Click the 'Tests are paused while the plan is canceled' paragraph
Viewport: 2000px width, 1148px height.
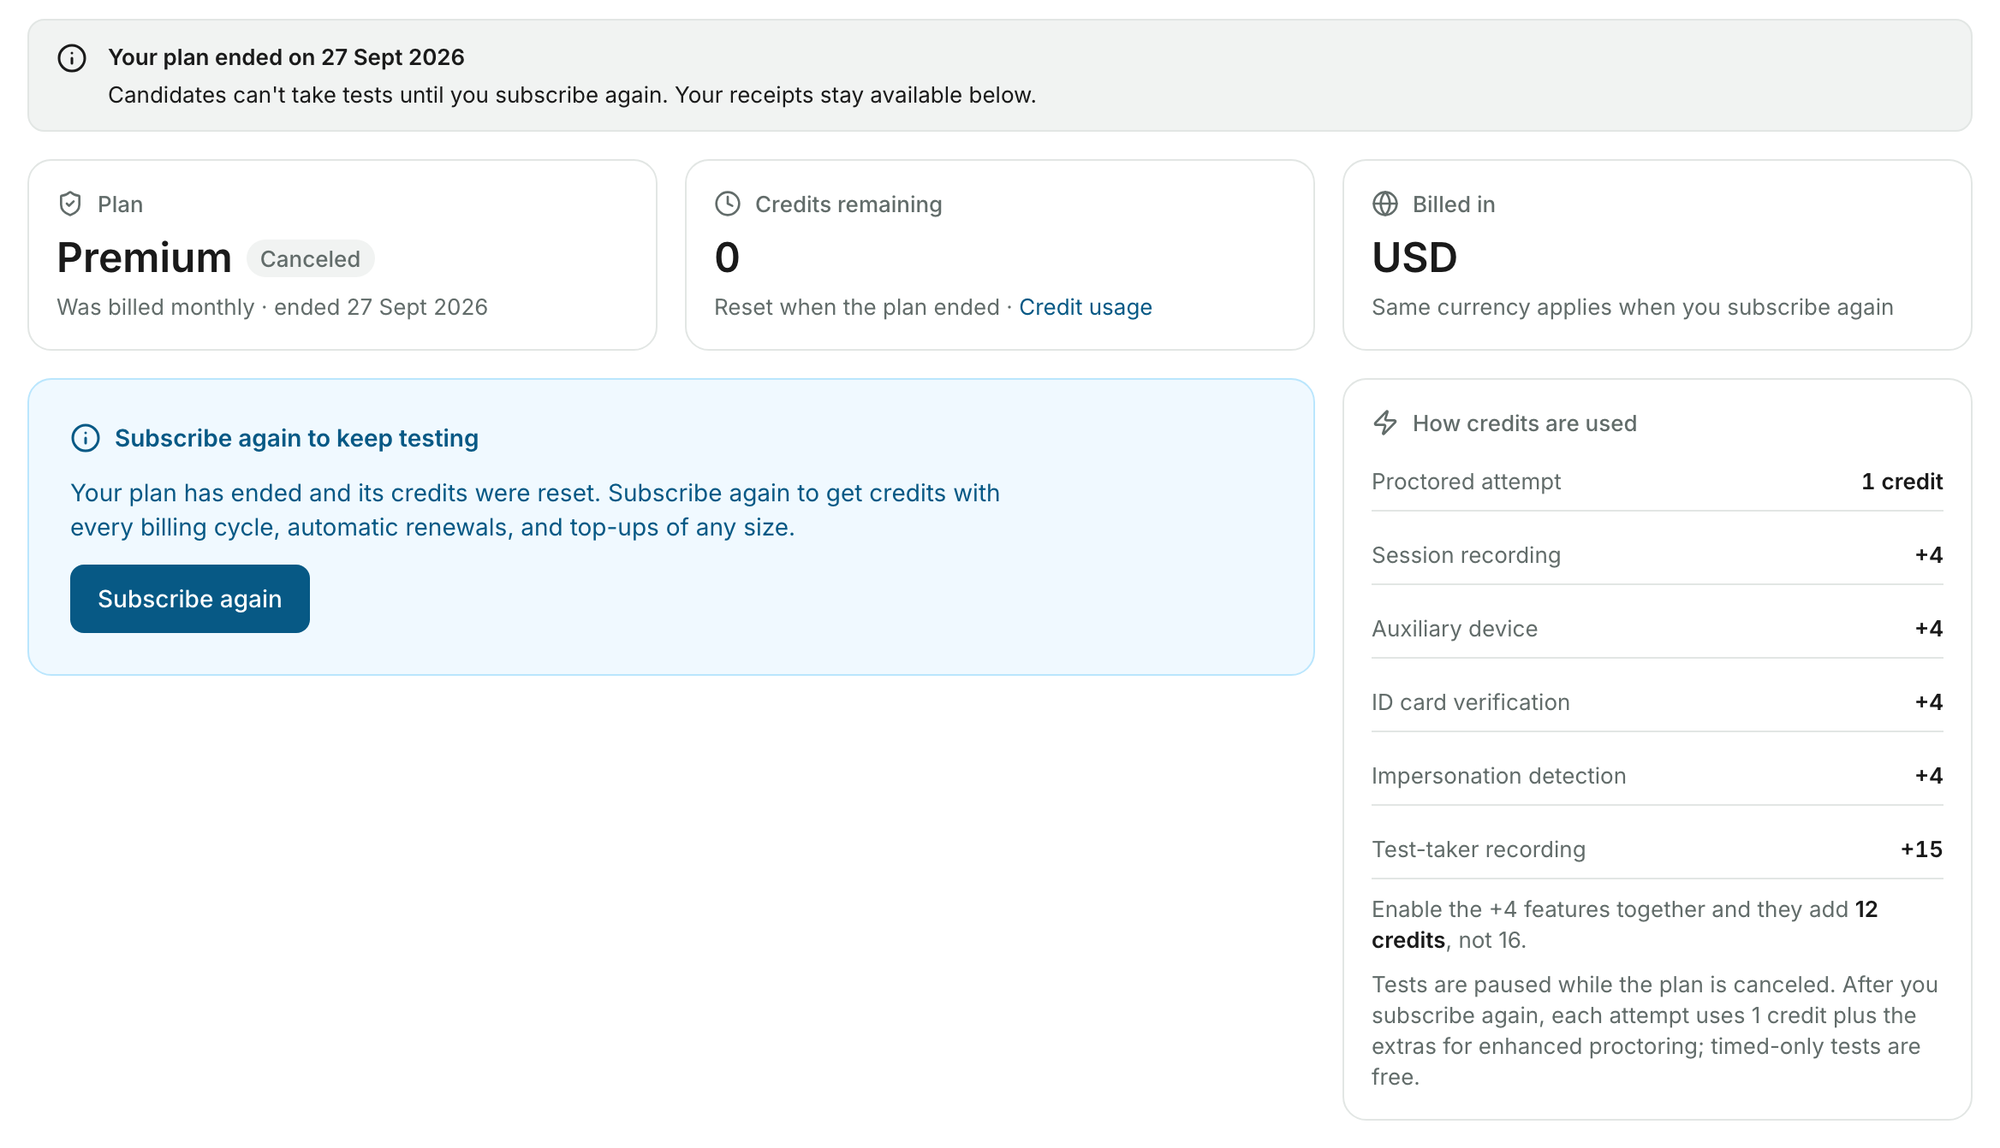point(1655,1031)
